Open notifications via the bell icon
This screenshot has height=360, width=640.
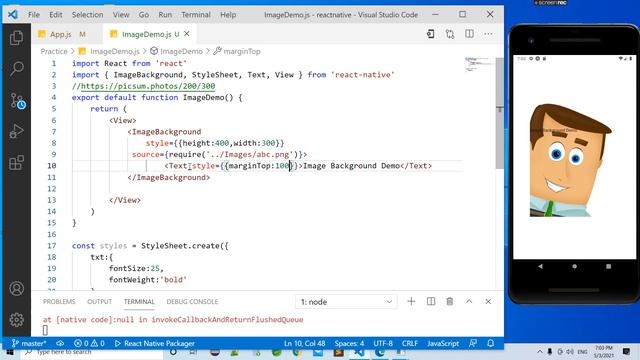pyautogui.click(x=491, y=343)
